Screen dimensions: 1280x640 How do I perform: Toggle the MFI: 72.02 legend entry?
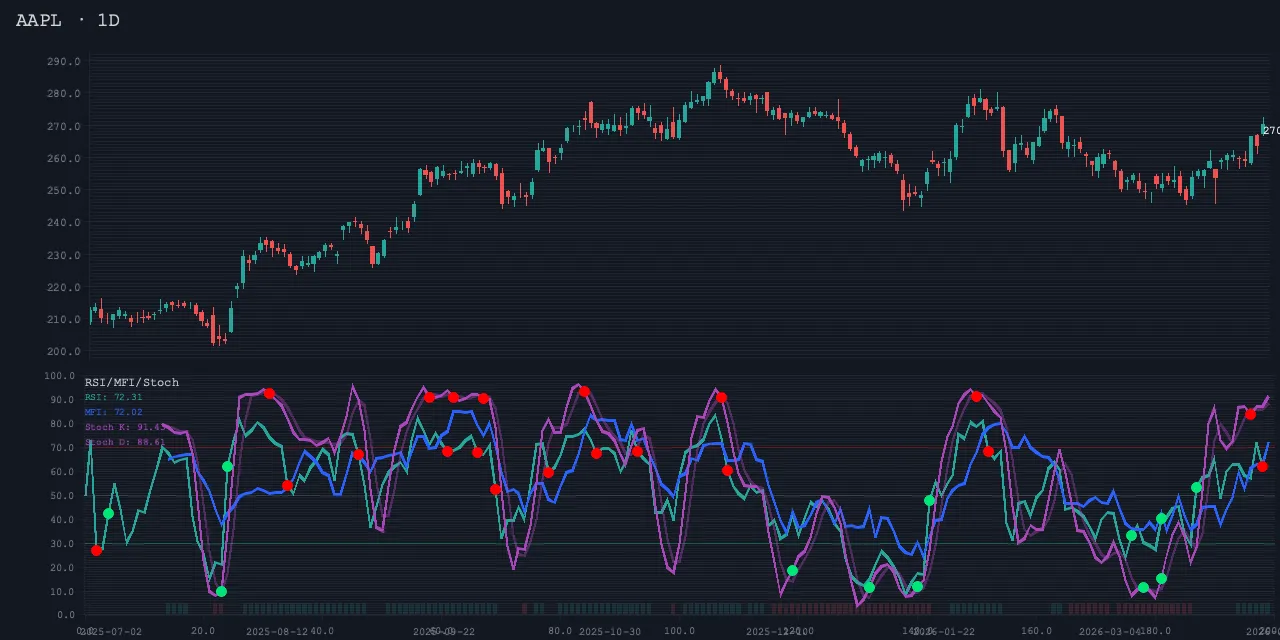[113, 412]
